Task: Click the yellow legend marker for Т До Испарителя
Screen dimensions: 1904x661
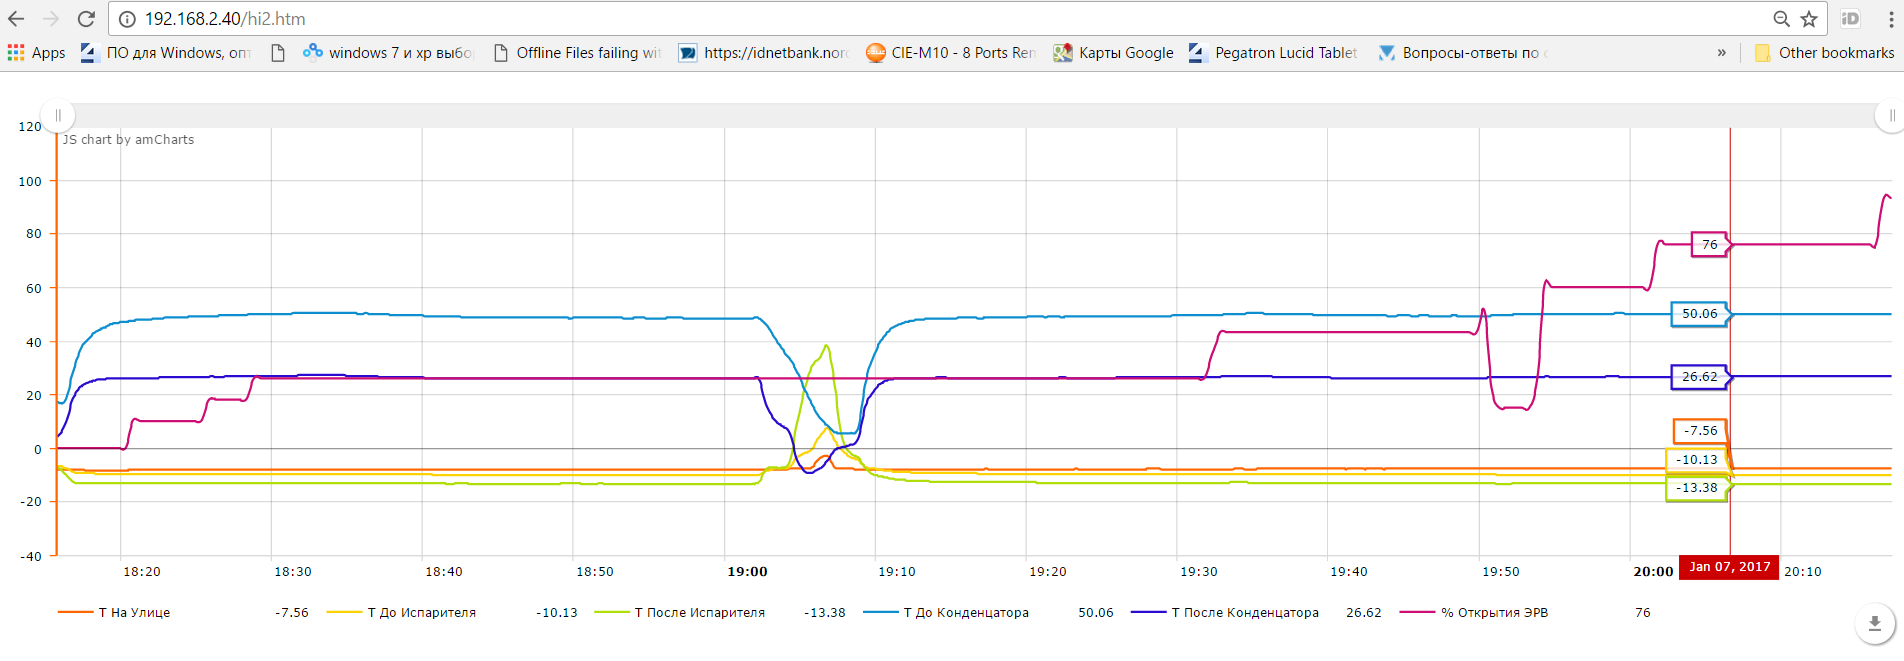Action: pos(344,612)
